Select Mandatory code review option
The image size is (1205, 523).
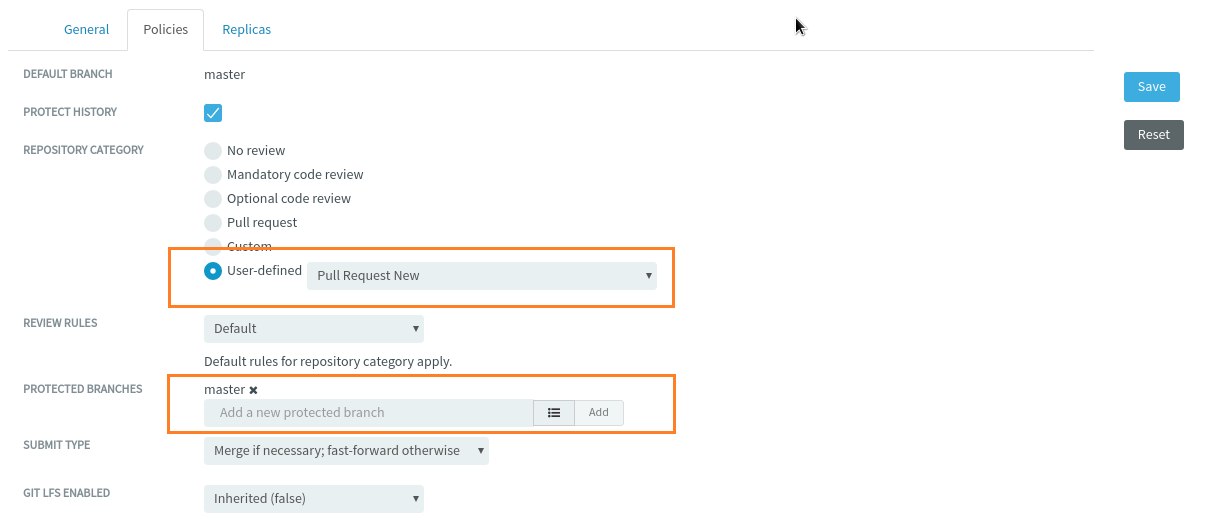click(x=213, y=175)
